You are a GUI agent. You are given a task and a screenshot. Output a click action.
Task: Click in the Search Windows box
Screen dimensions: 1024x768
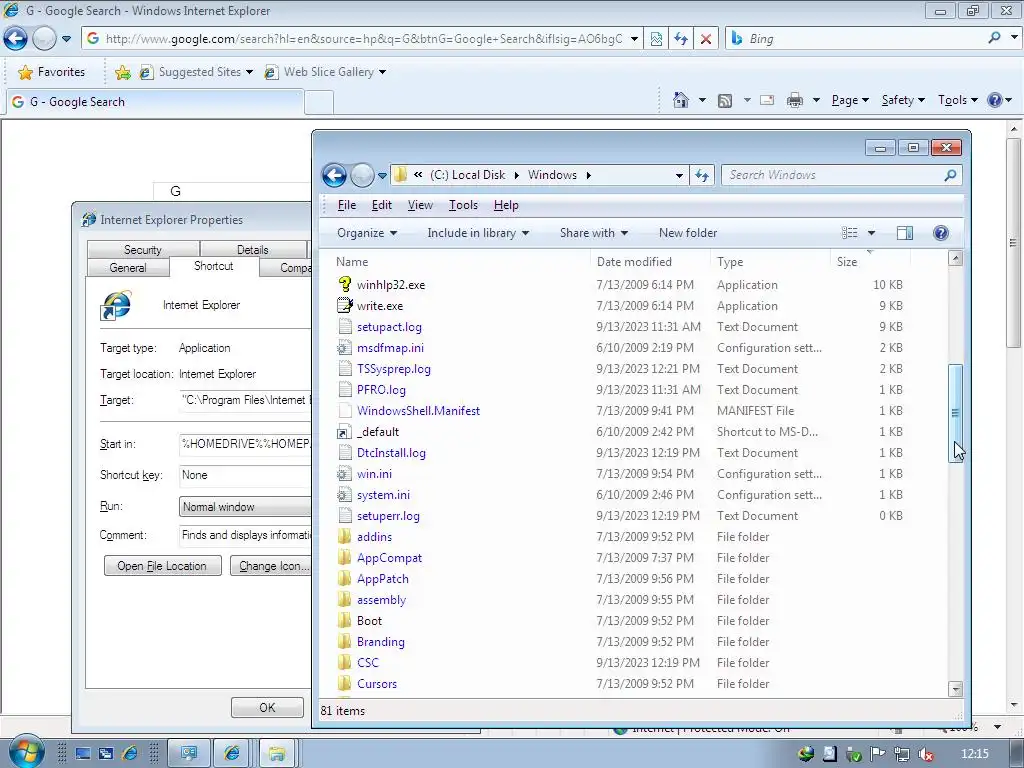pyautogui.click(x=833, y=175)
